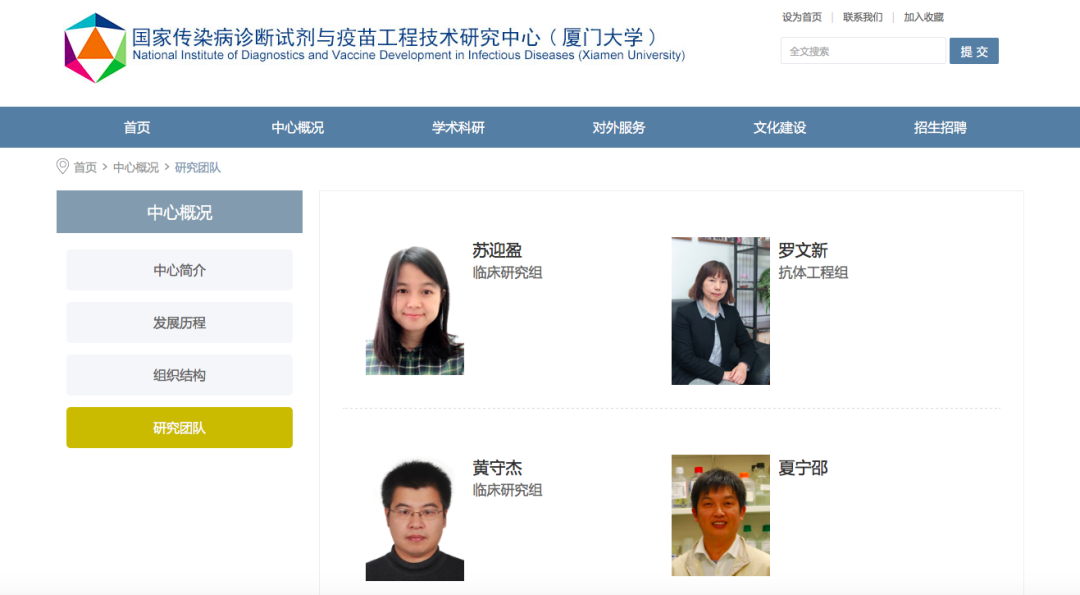1080x595 pixels.
Task: Click the 加入收藏 link at top
Action: point(924,17)
